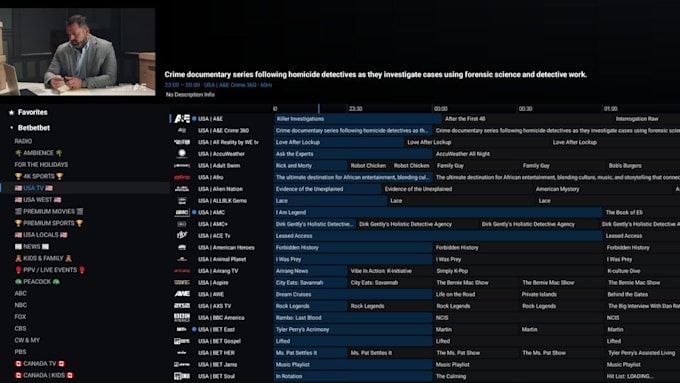This screenshot has height=383, width=680.
Task: Click the BET Gospel channel logo
Action: pyautogui.click(x=182, y=341)
